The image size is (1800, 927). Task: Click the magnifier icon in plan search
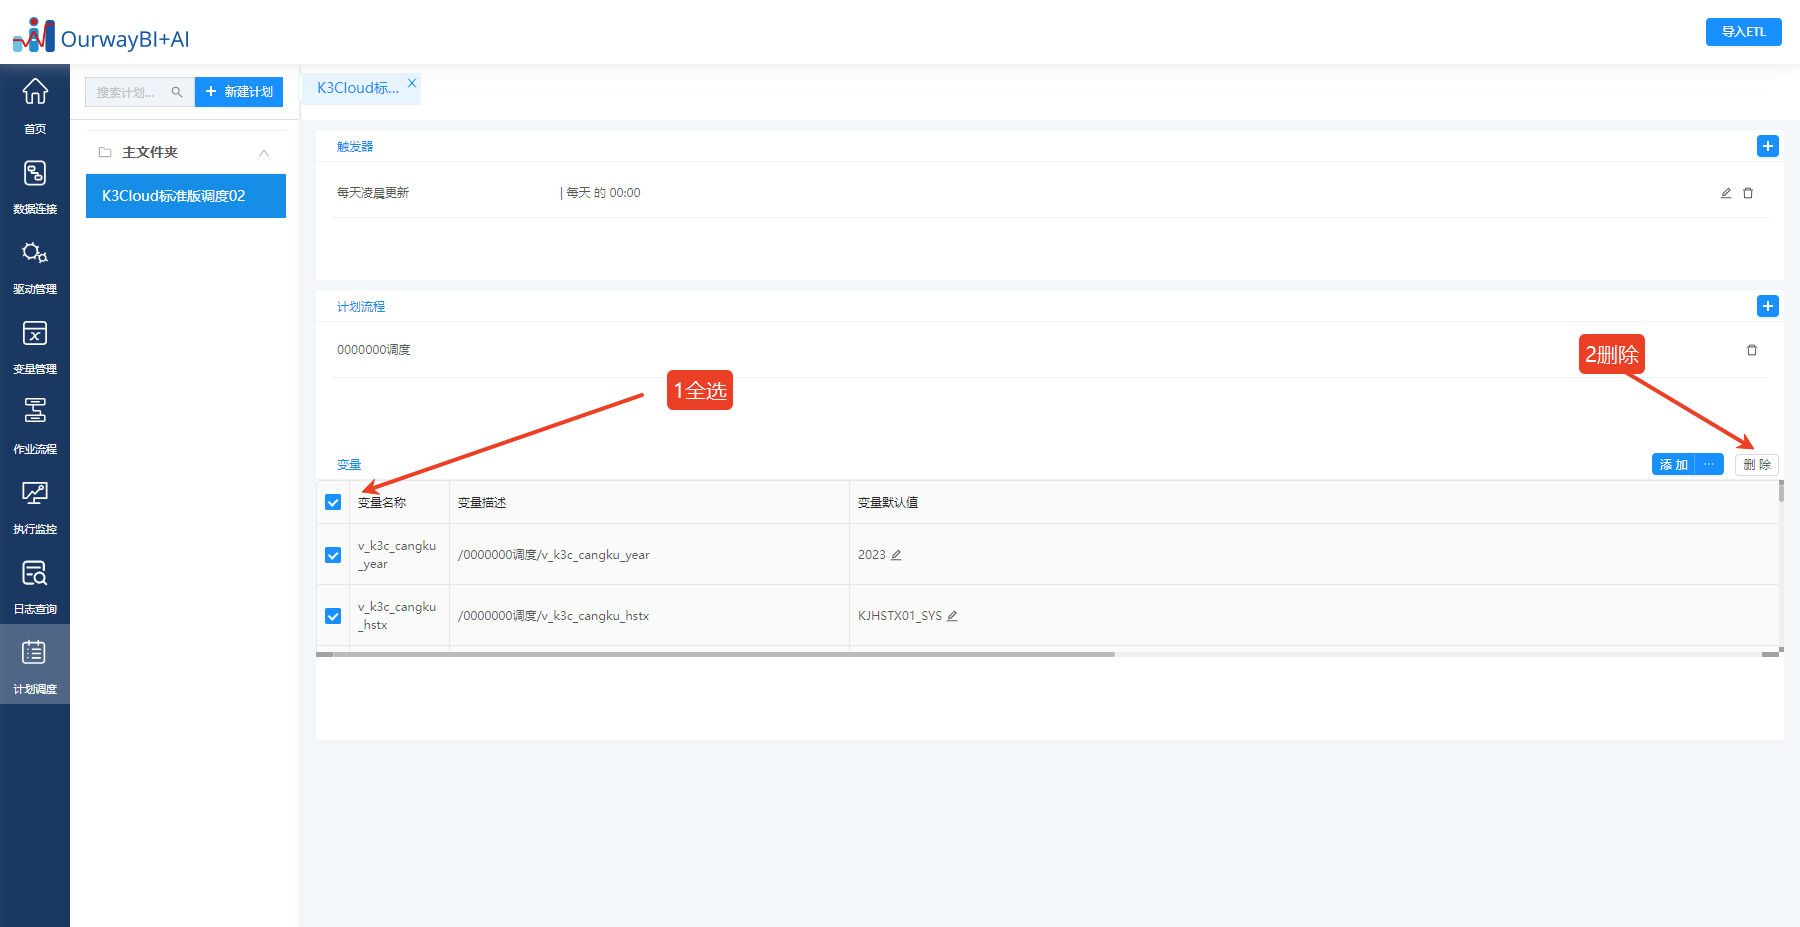click(x=177, y=92)
